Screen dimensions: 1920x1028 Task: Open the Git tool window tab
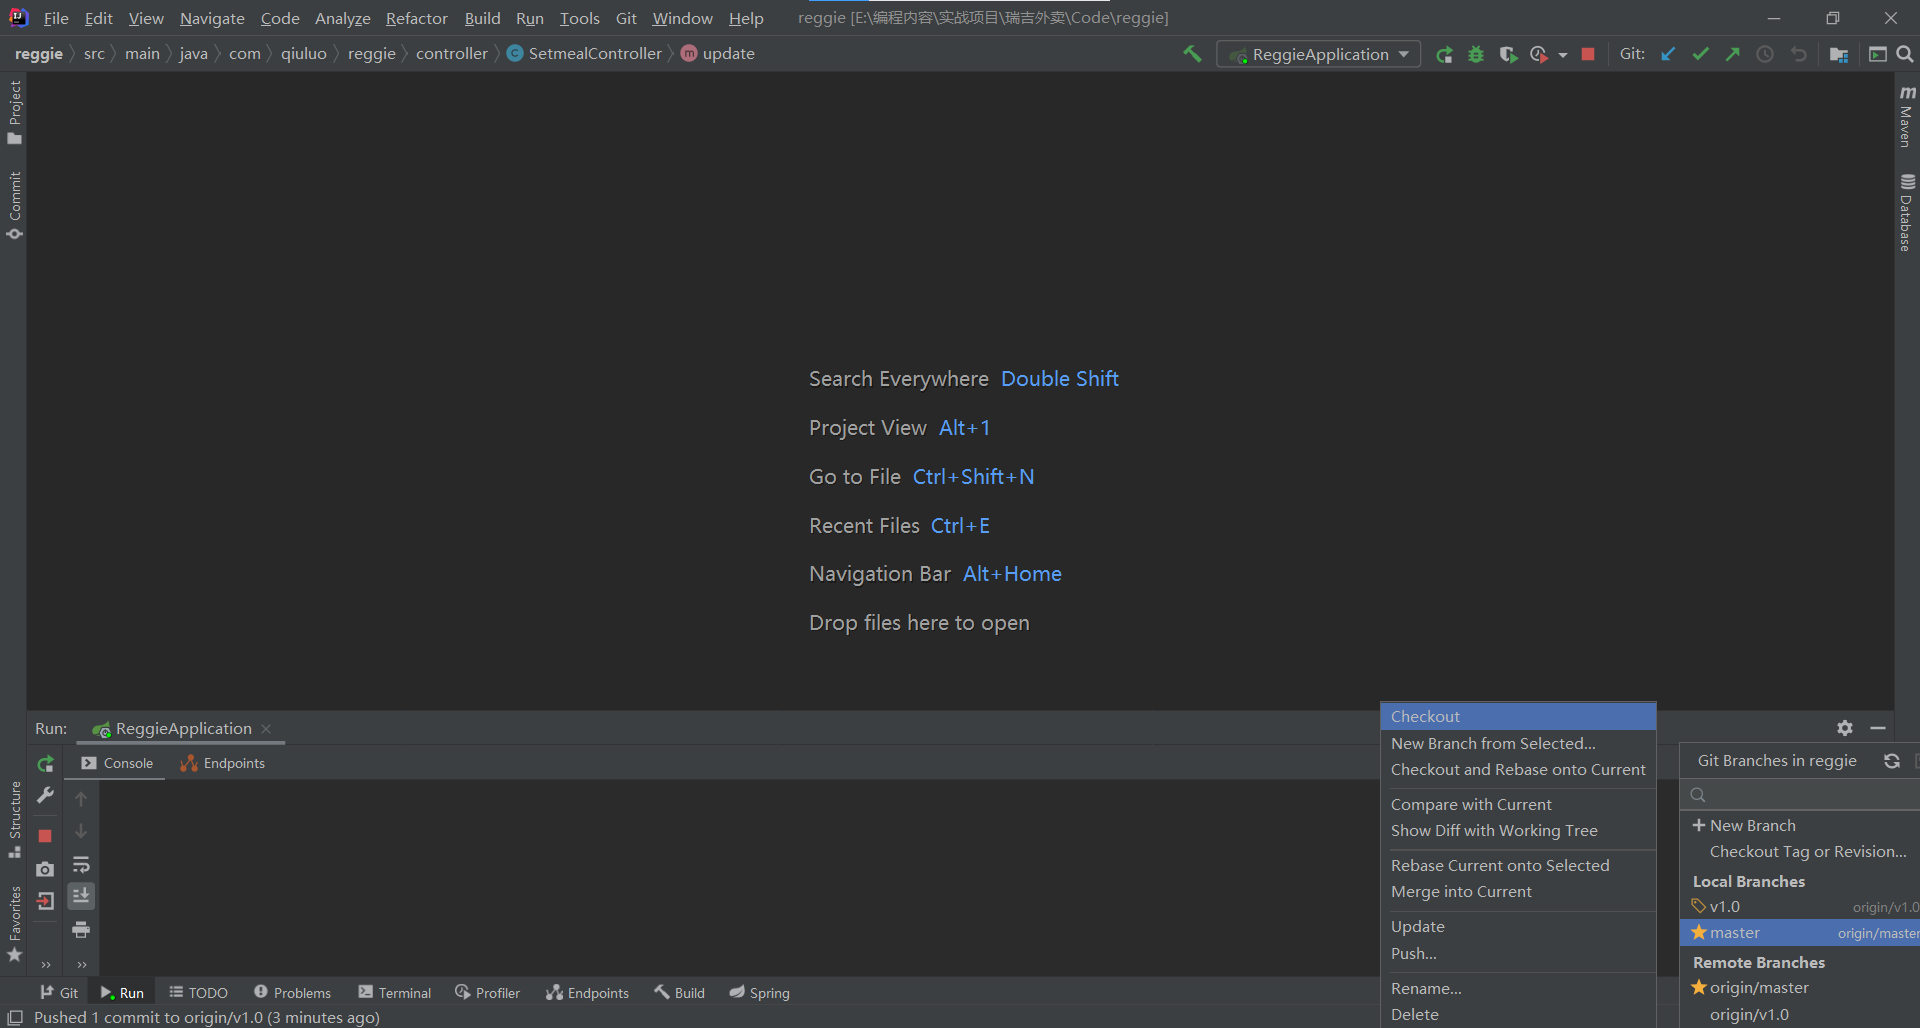point(59,993)
